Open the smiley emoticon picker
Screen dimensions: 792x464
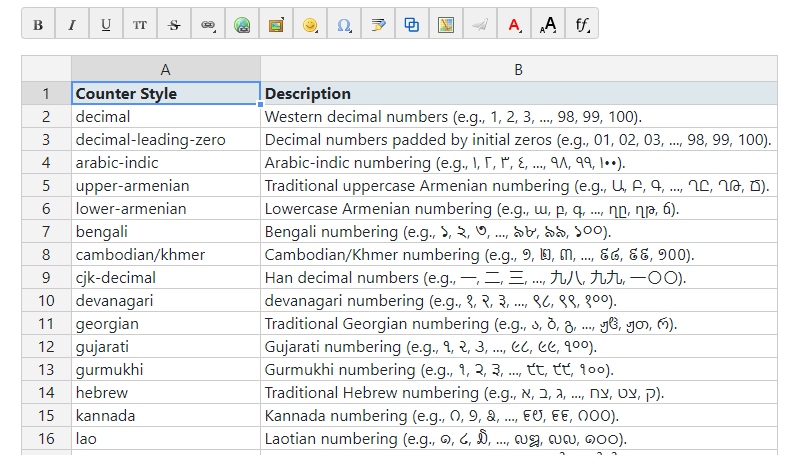310,25
